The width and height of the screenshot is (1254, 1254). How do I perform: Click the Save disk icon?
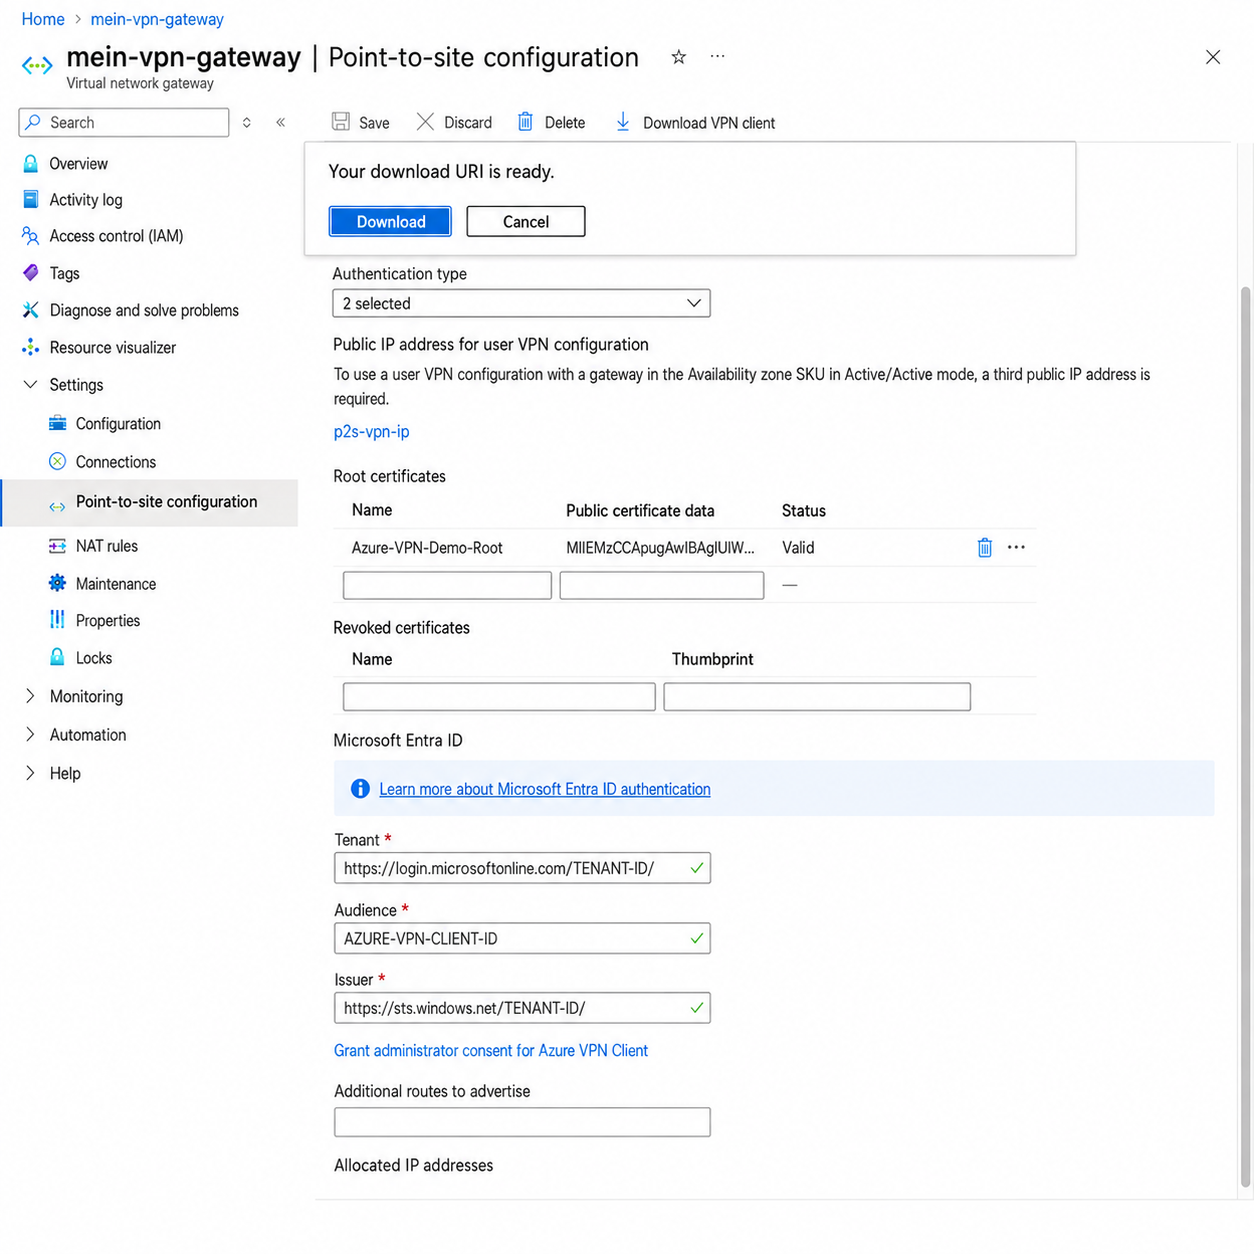coord(341,122)
